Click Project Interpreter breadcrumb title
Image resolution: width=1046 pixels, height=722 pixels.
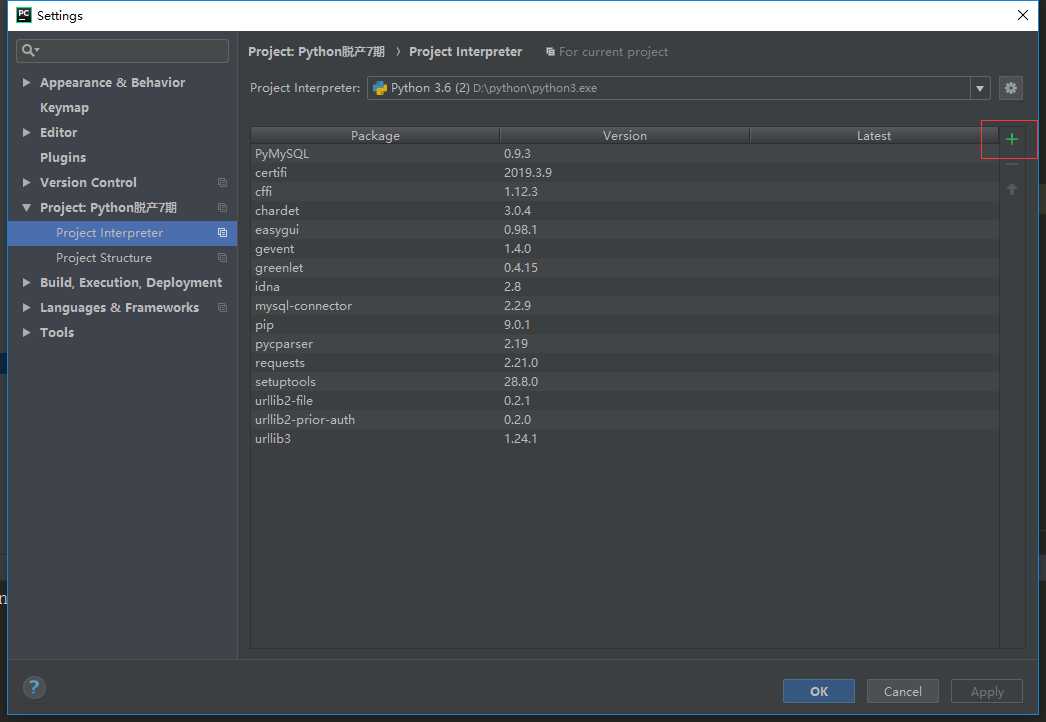[x=466, y=51]
